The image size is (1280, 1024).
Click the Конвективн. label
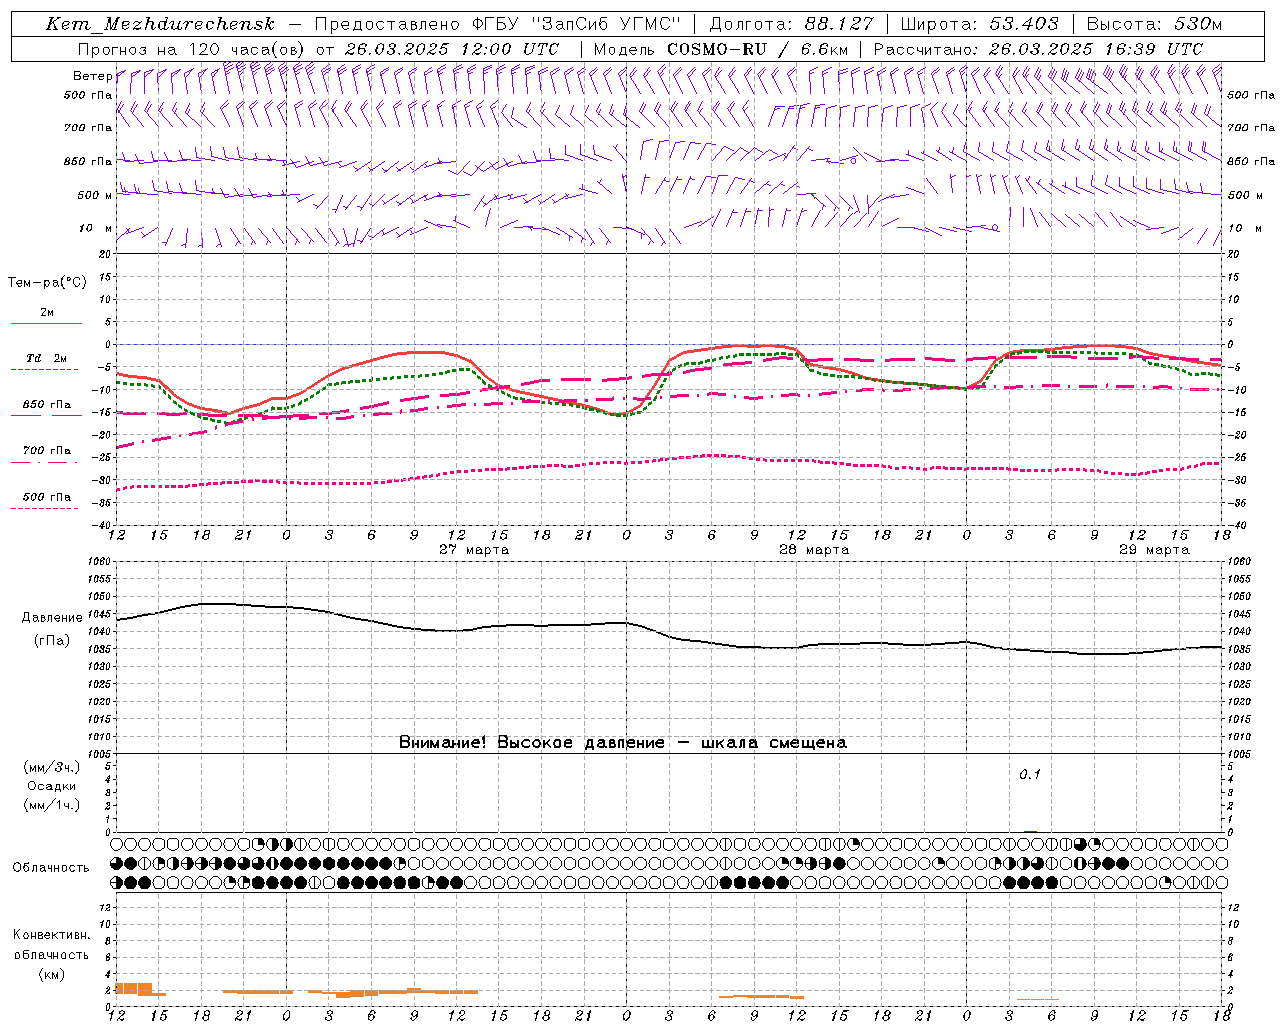[x=51, y=935]
